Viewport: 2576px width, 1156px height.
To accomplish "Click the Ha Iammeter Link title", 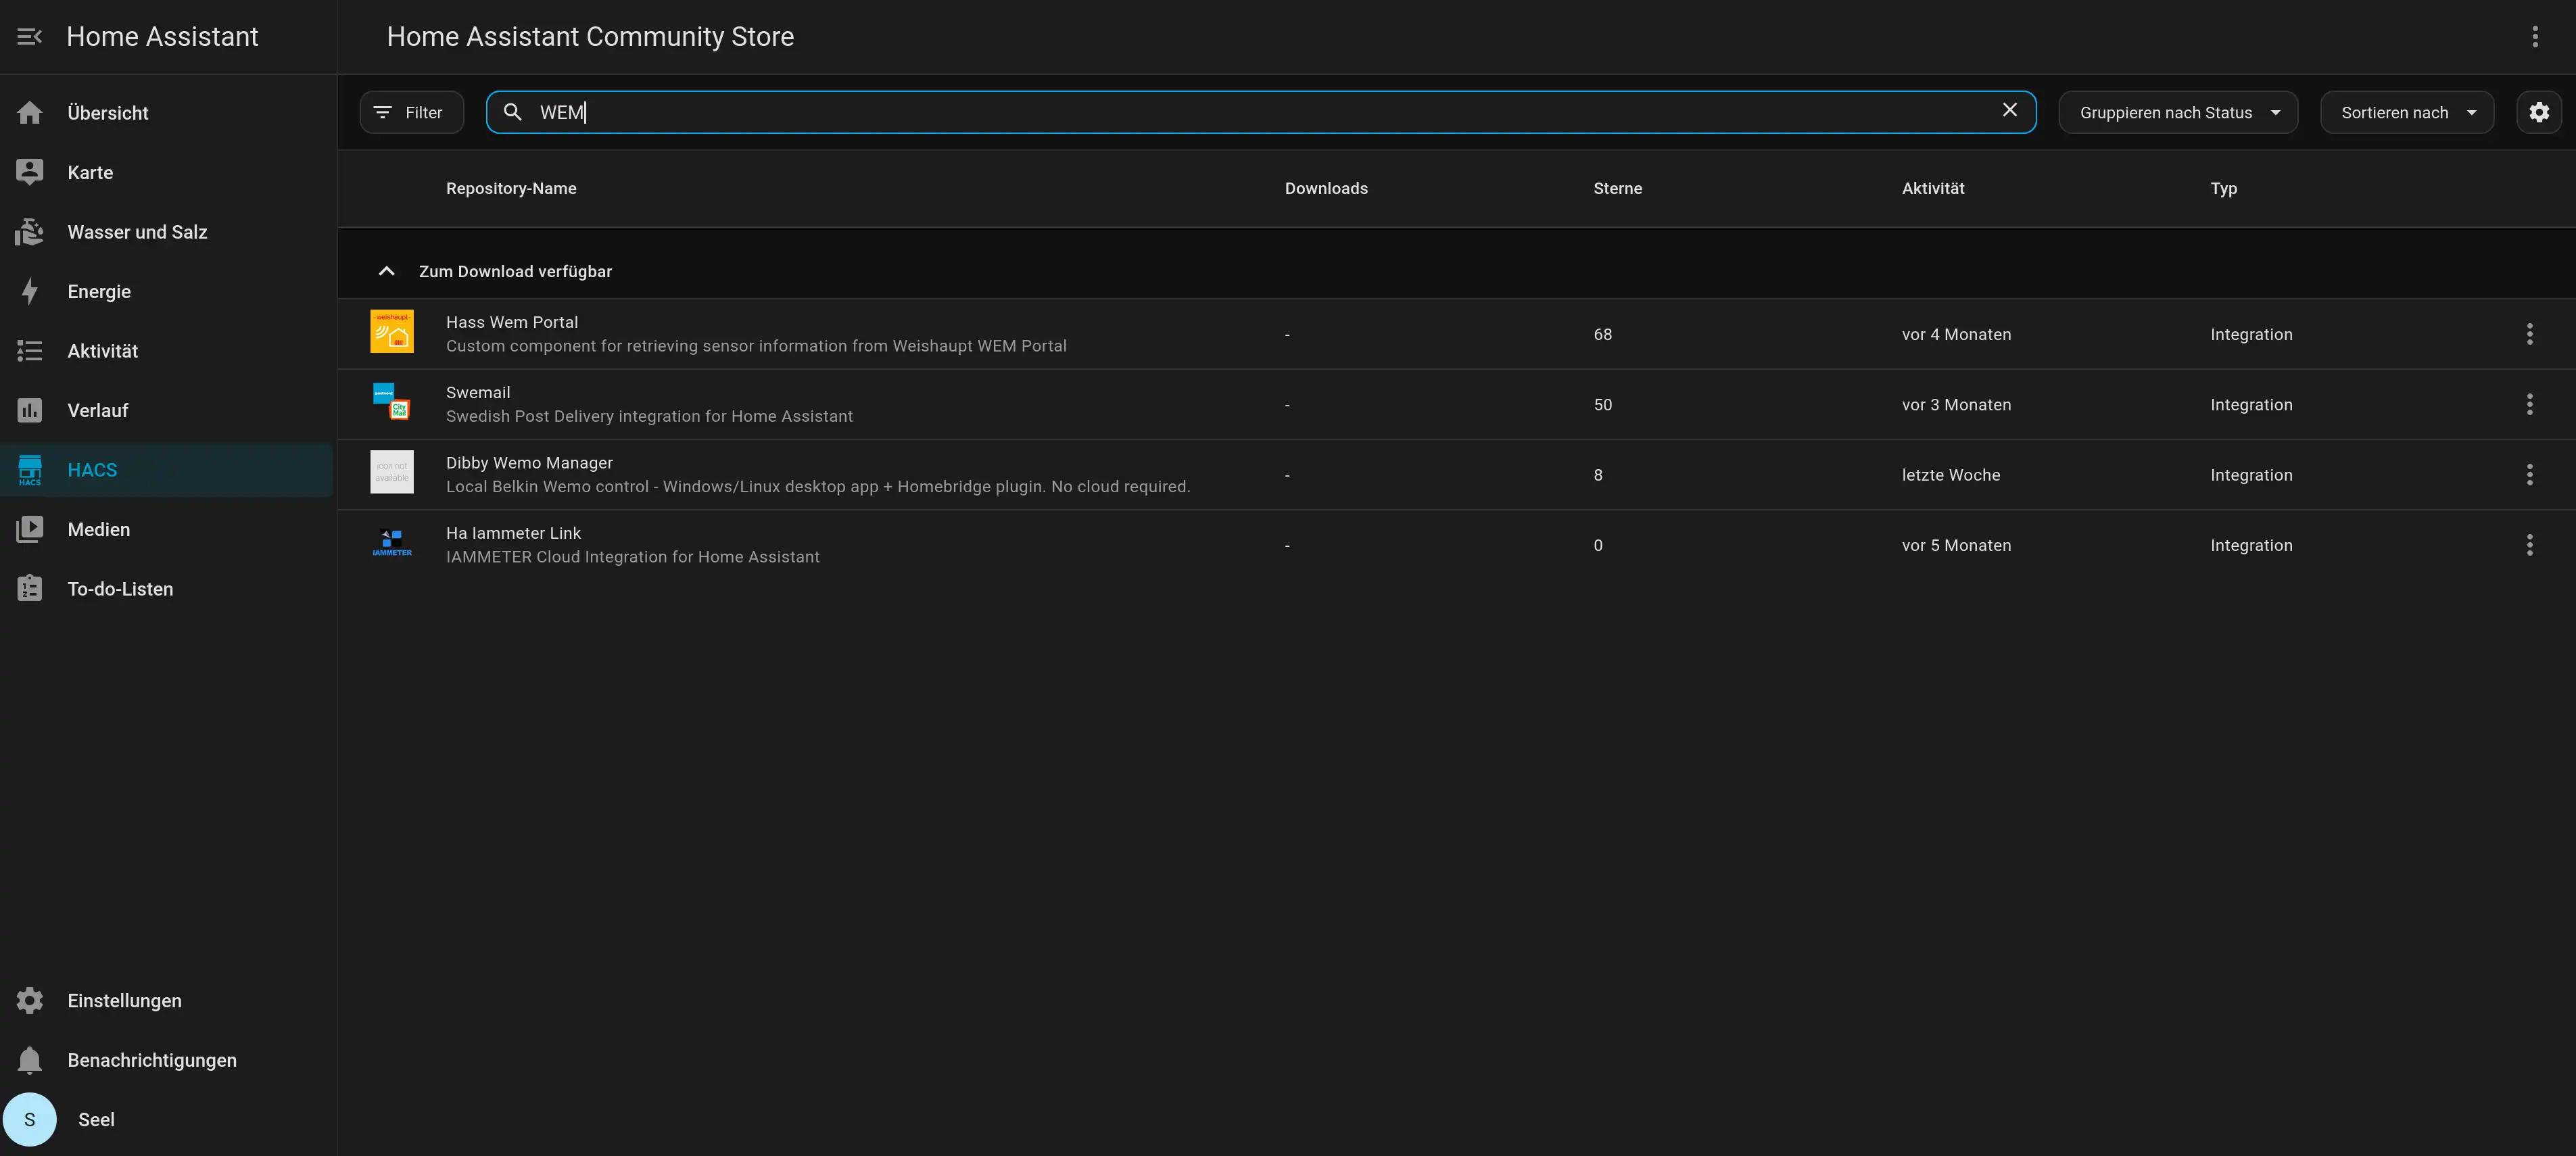I will (513, 533).
